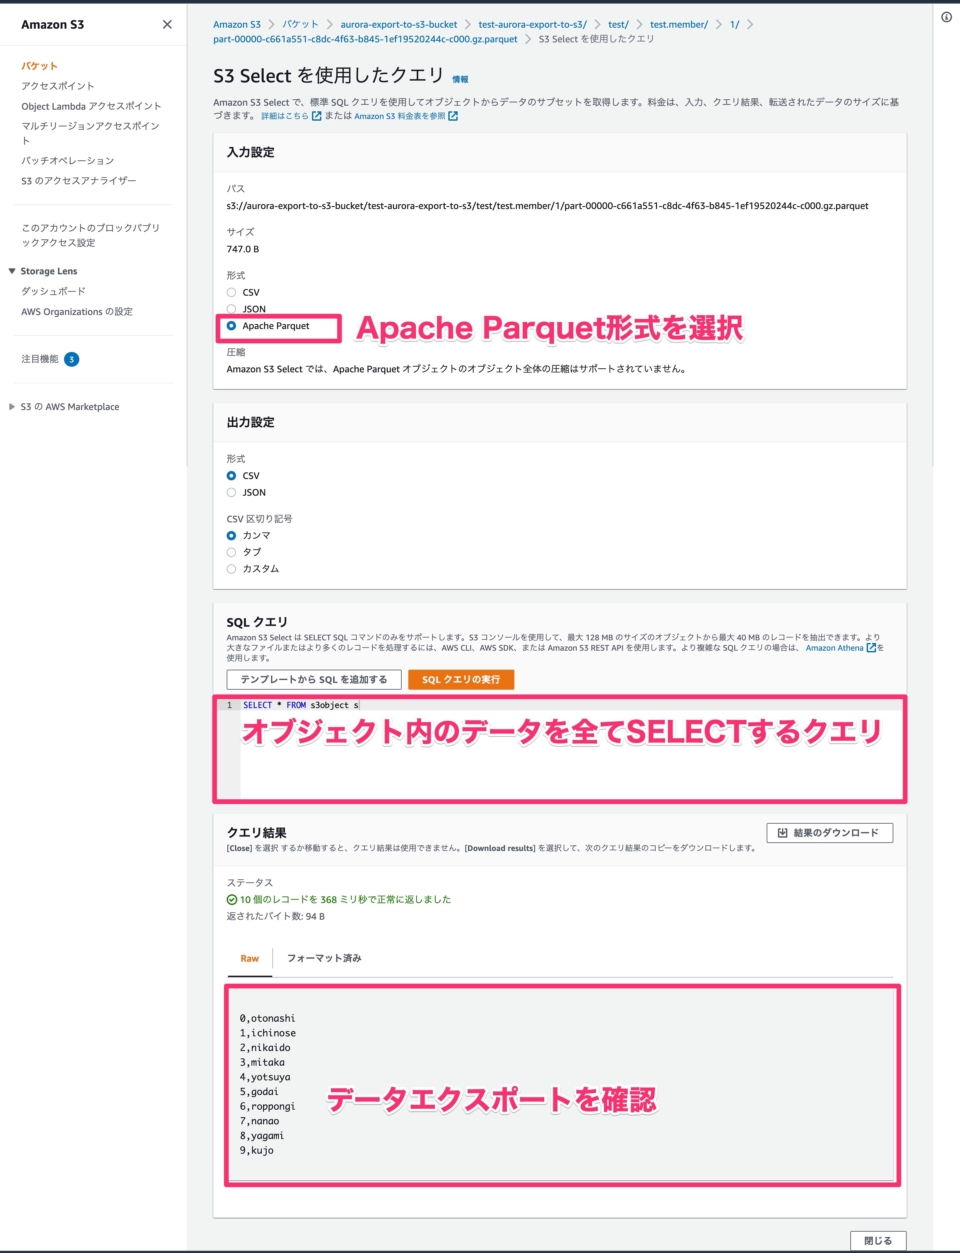
Task: Click download icon on 結果のダウンロード button
Action: click(784, 832)
